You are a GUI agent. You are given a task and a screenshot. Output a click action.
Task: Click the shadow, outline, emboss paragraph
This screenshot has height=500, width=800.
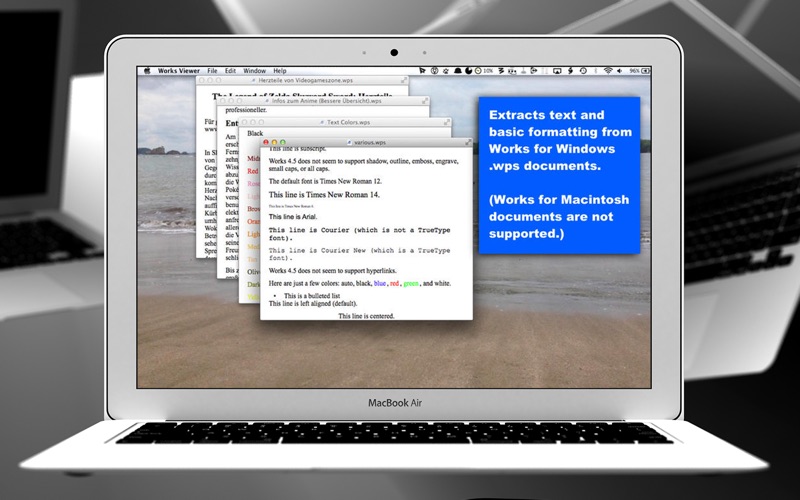[363, 165]
